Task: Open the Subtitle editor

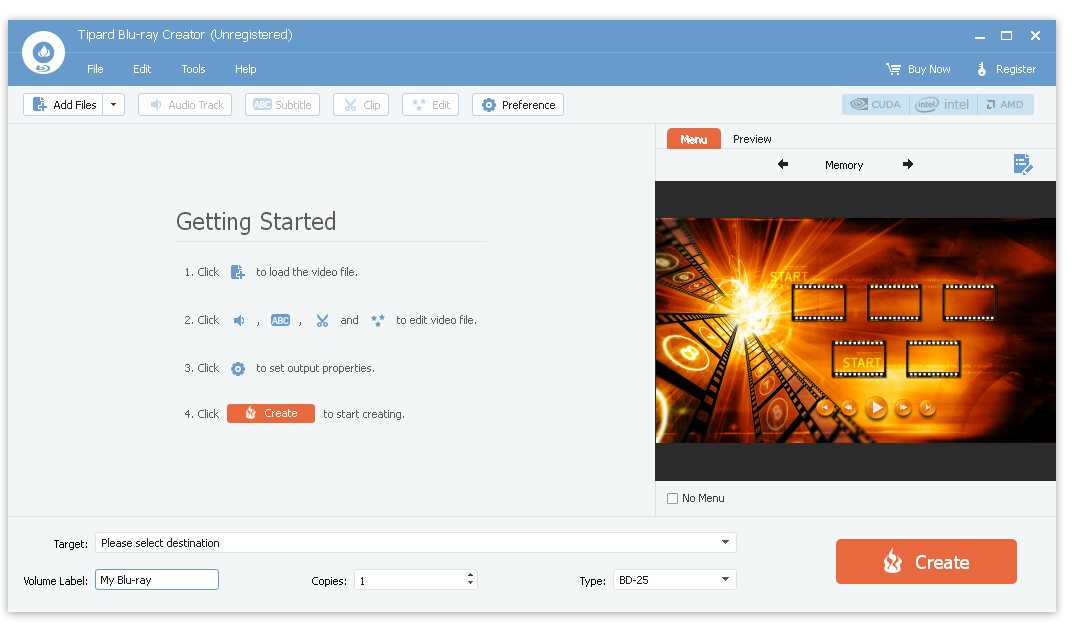Action: point(282,104)
